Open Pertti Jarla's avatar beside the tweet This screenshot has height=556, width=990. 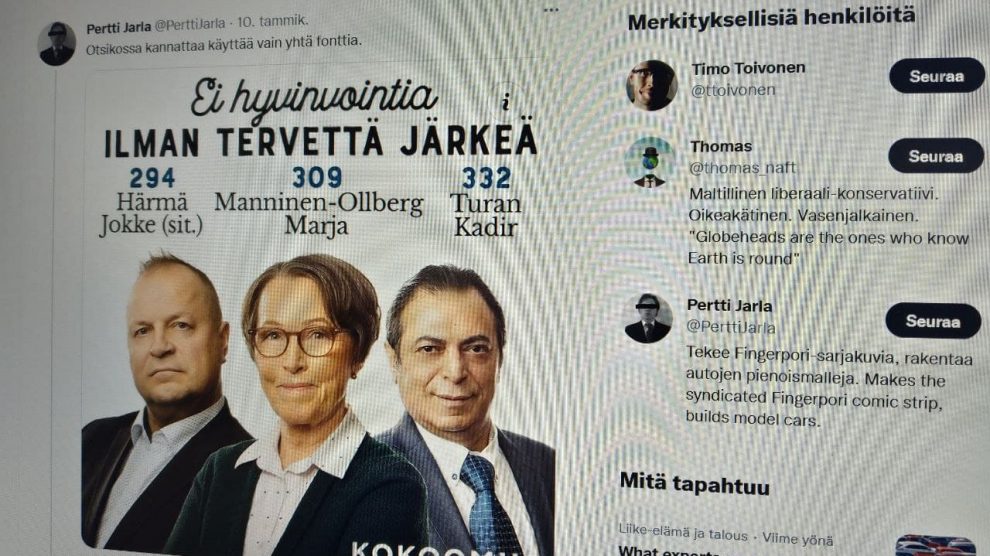coord(57,43)
